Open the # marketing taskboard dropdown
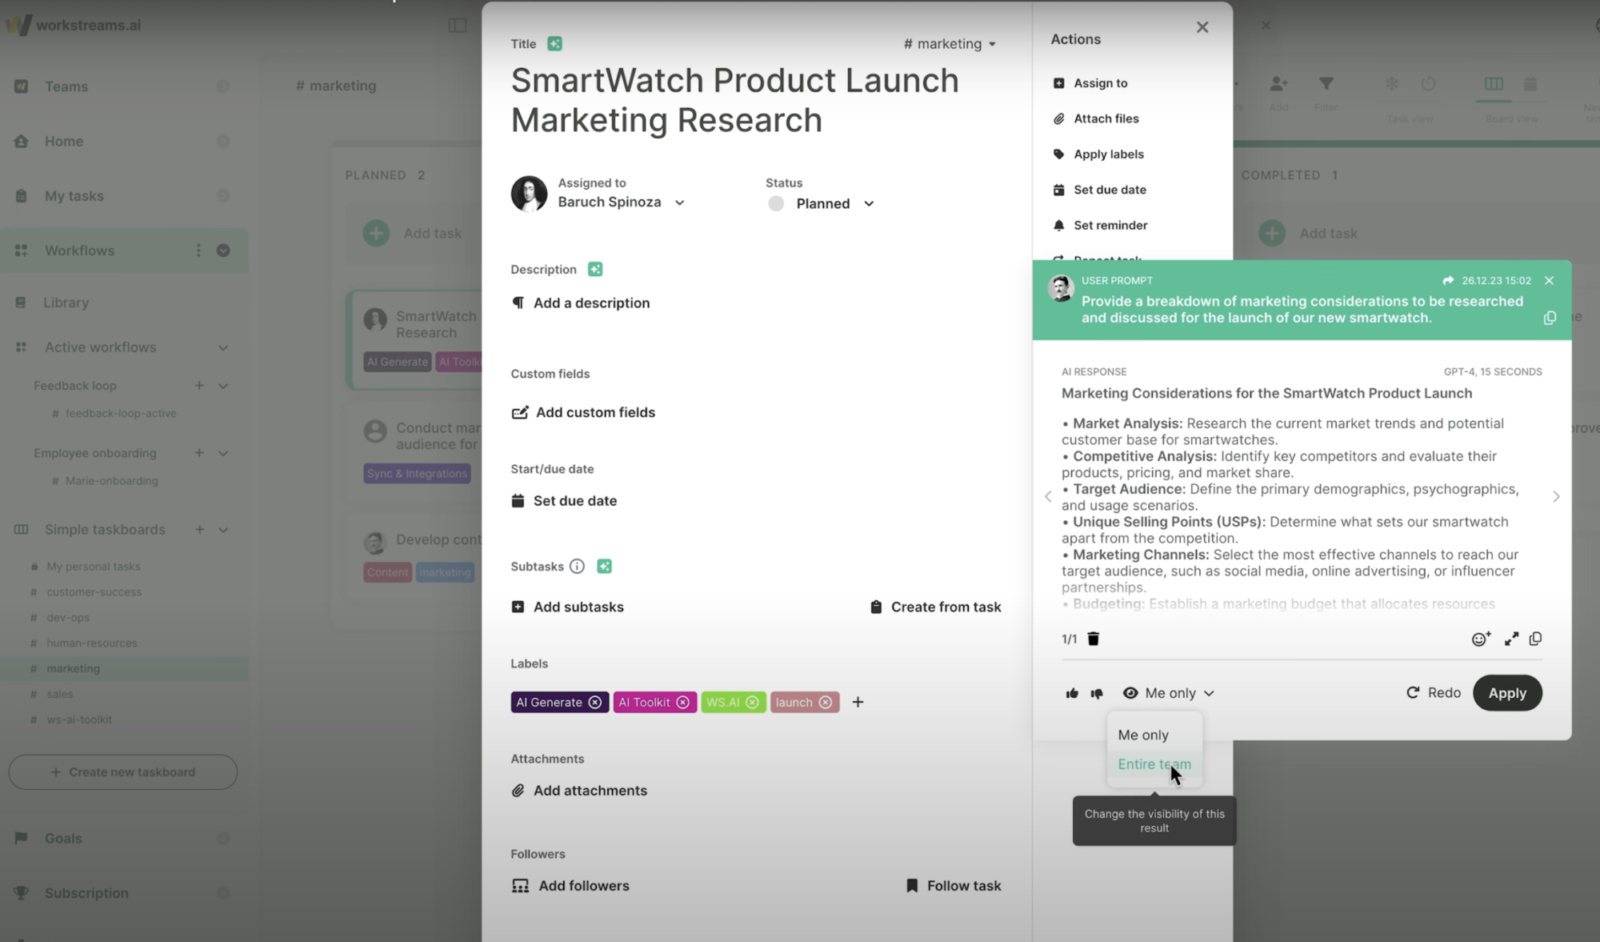This screenshot has width=1600, height=942. 949,44
